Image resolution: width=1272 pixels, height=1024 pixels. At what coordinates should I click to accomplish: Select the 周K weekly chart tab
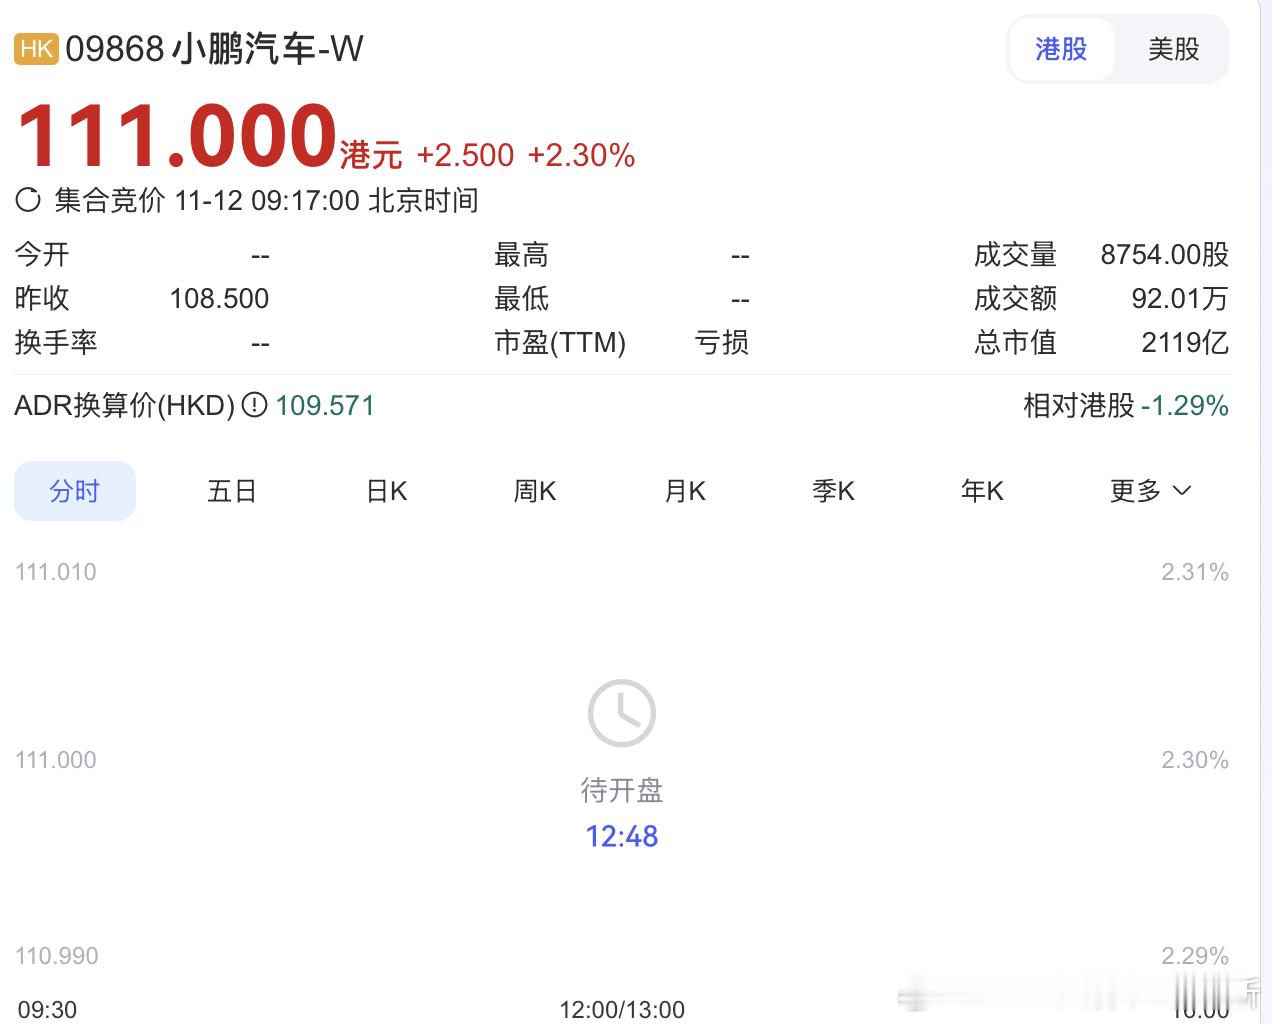(x=534, y=490)
